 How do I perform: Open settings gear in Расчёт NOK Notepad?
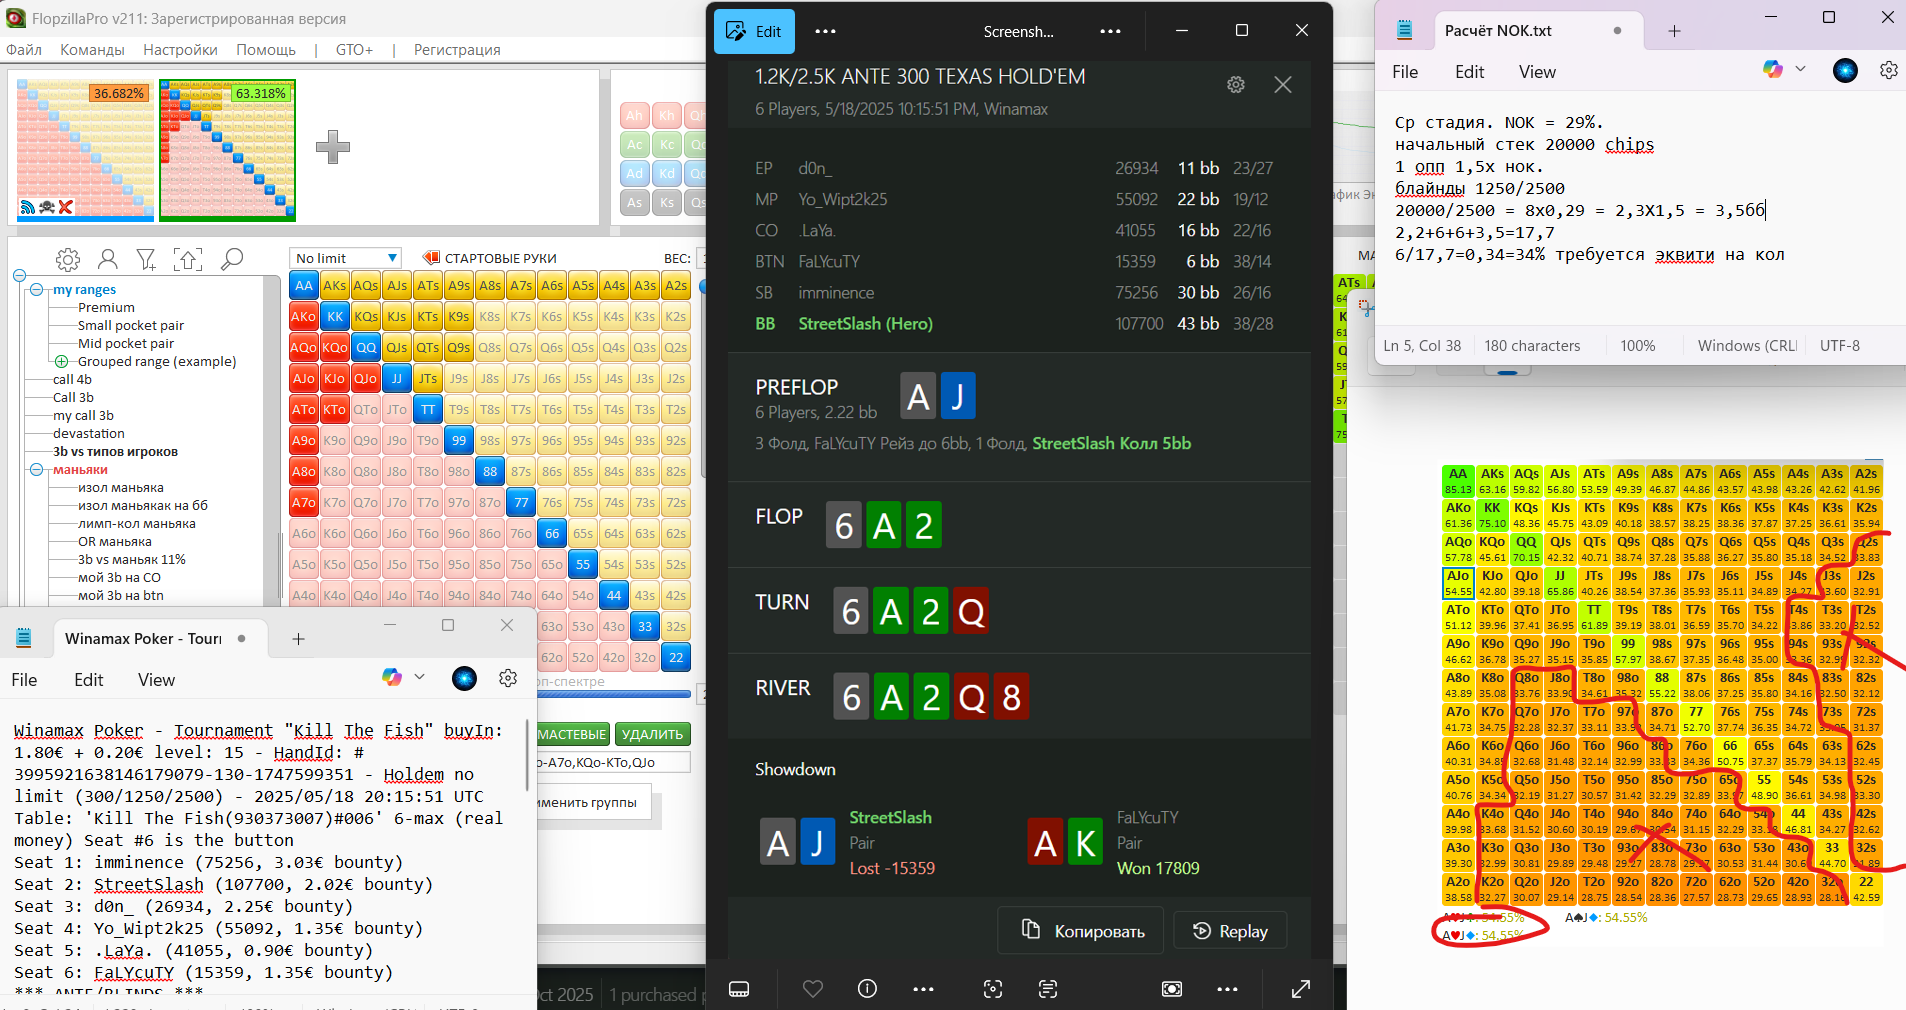[x=1889, y=70]
